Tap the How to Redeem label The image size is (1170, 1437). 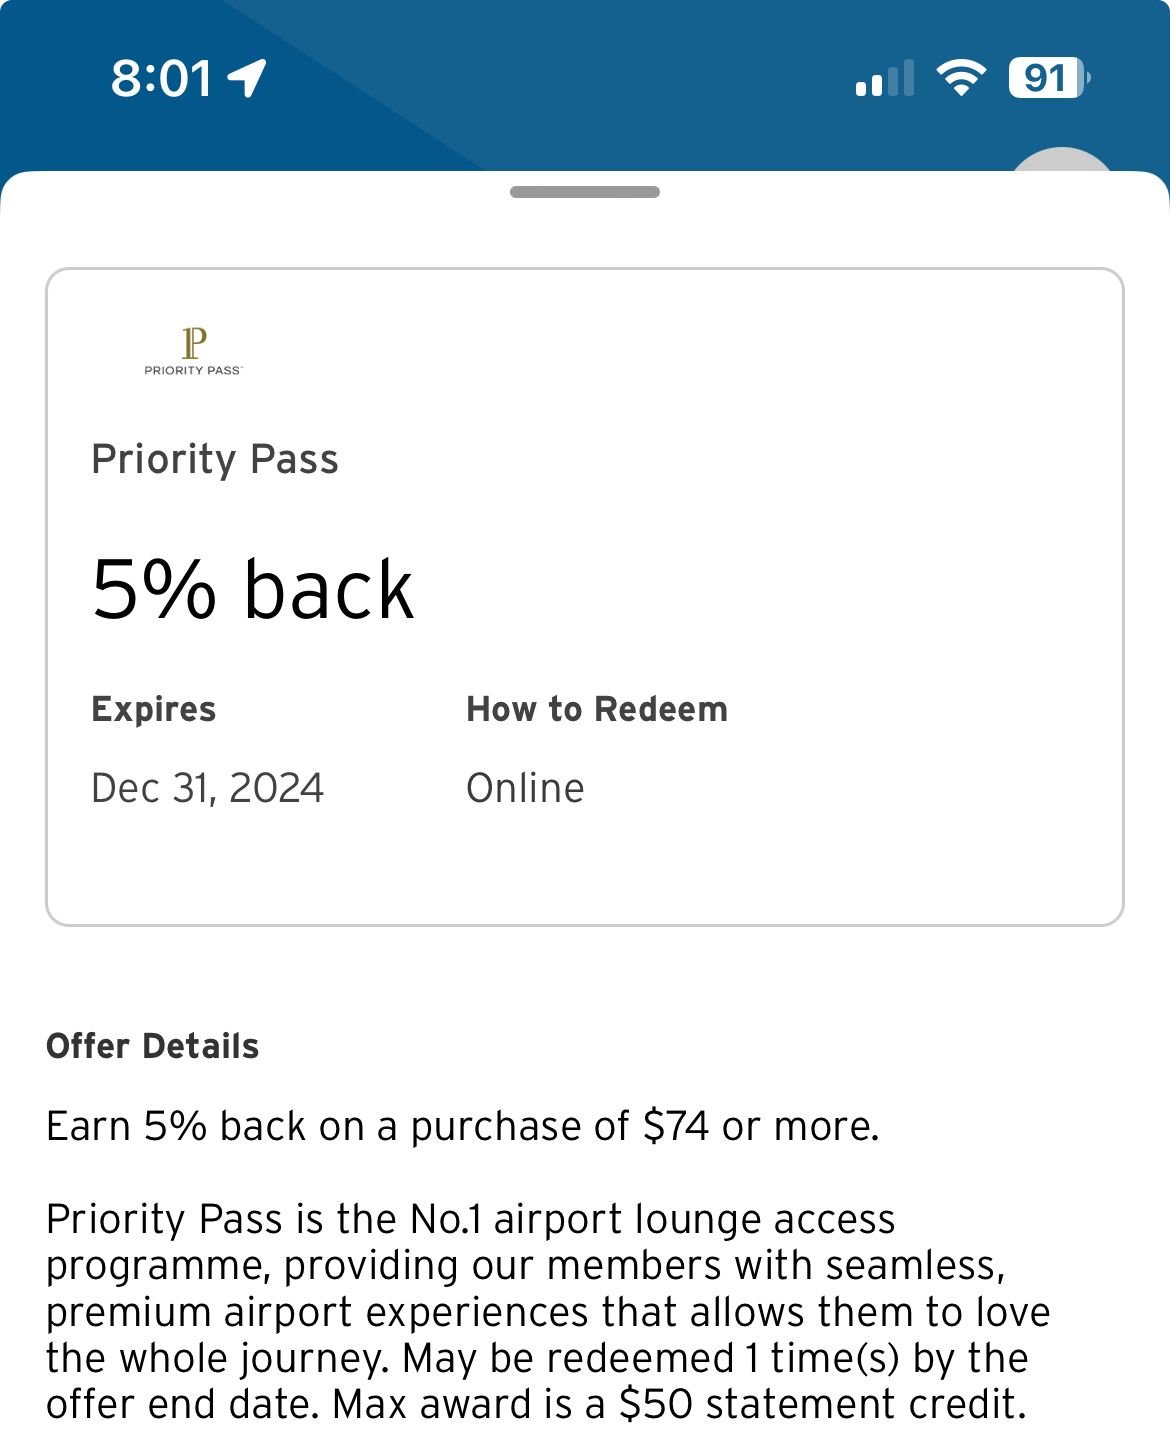[597, 709]
